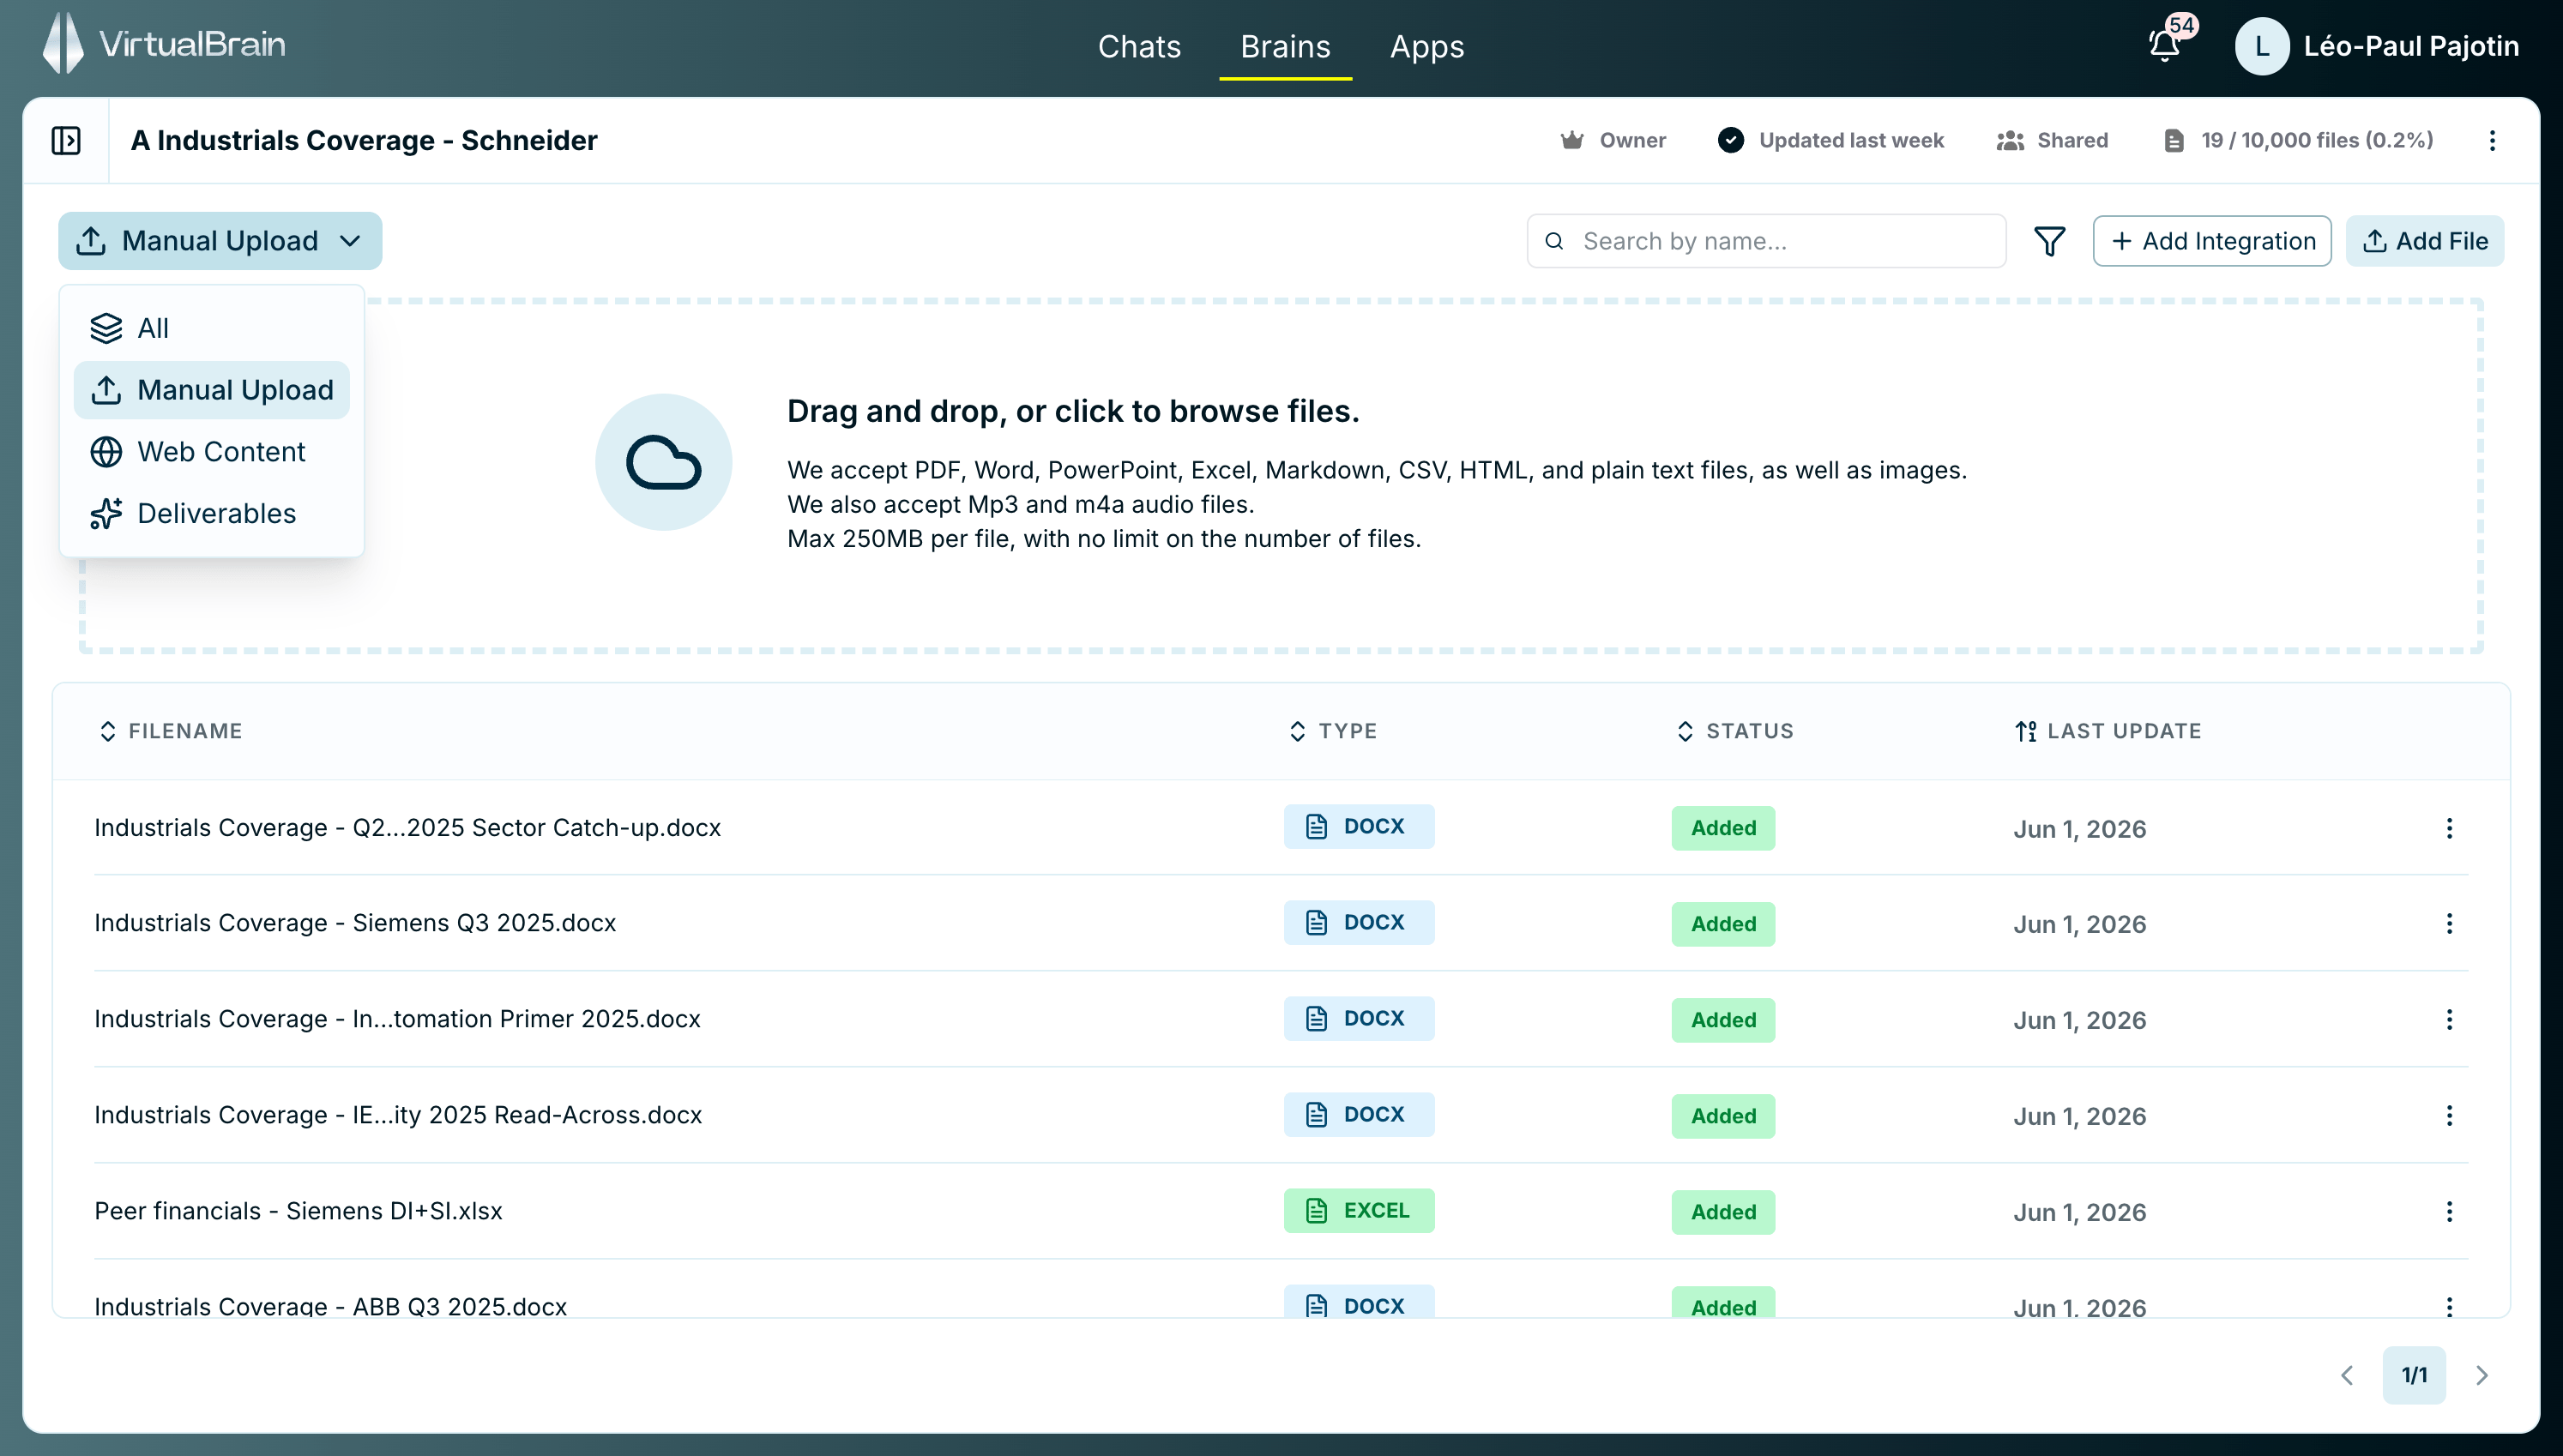
Task: Click the user avatar L
Action: [2261, 46]
